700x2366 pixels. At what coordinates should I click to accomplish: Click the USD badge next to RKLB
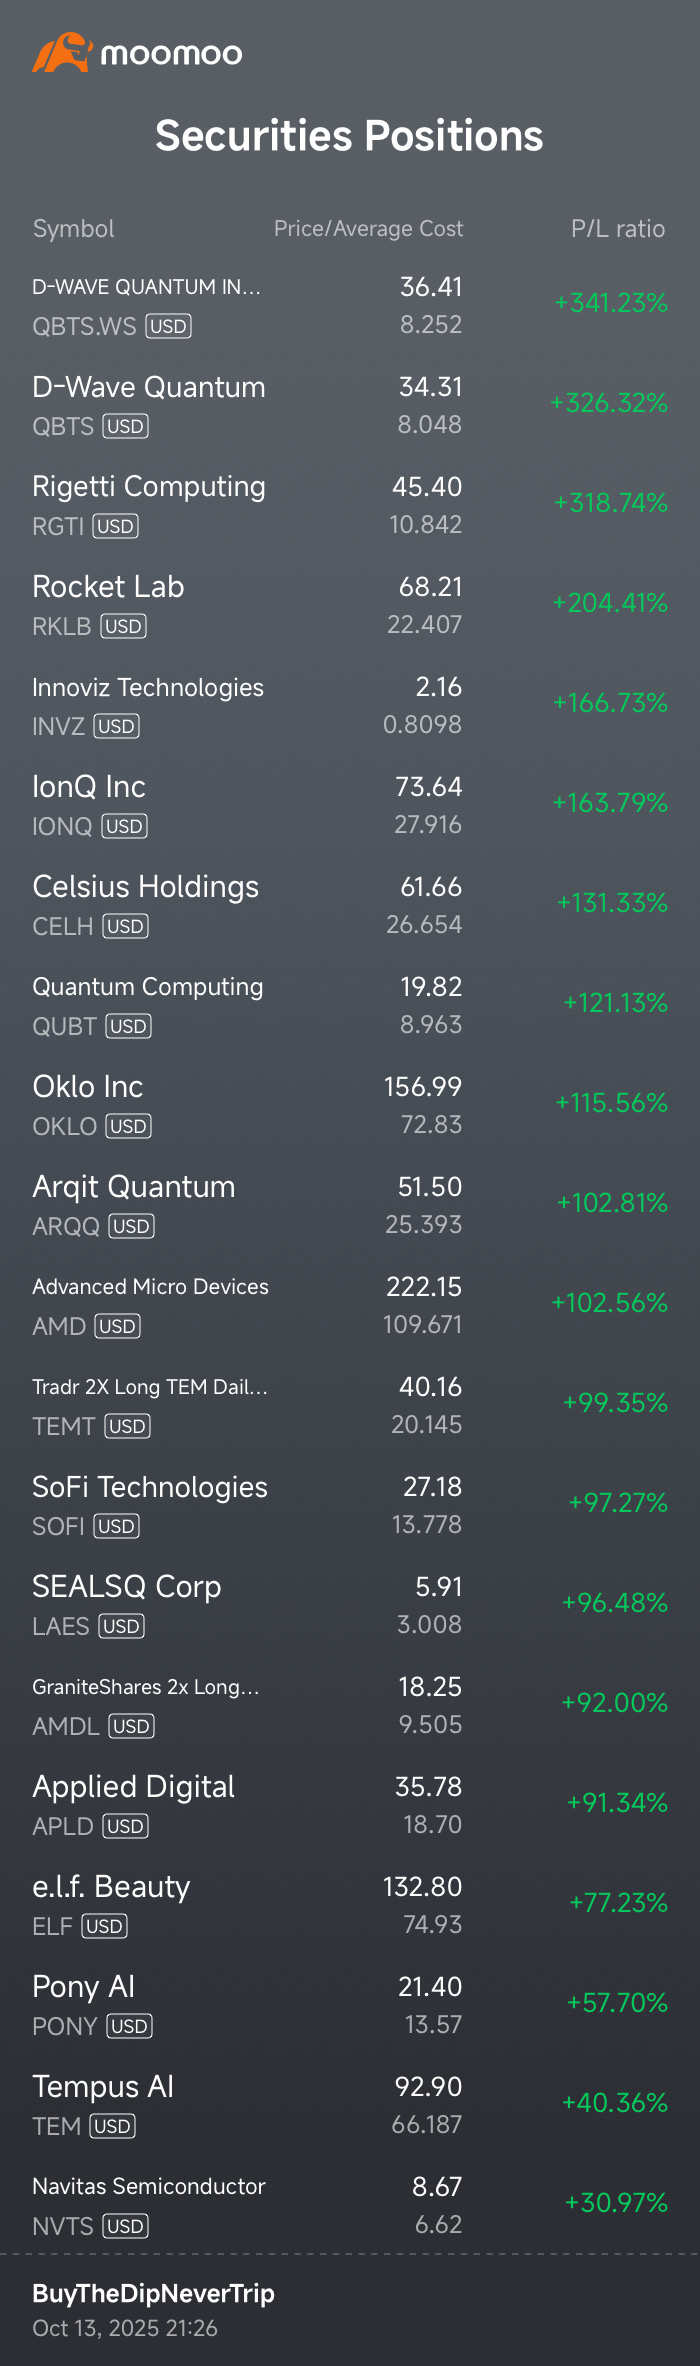point(123,626)
